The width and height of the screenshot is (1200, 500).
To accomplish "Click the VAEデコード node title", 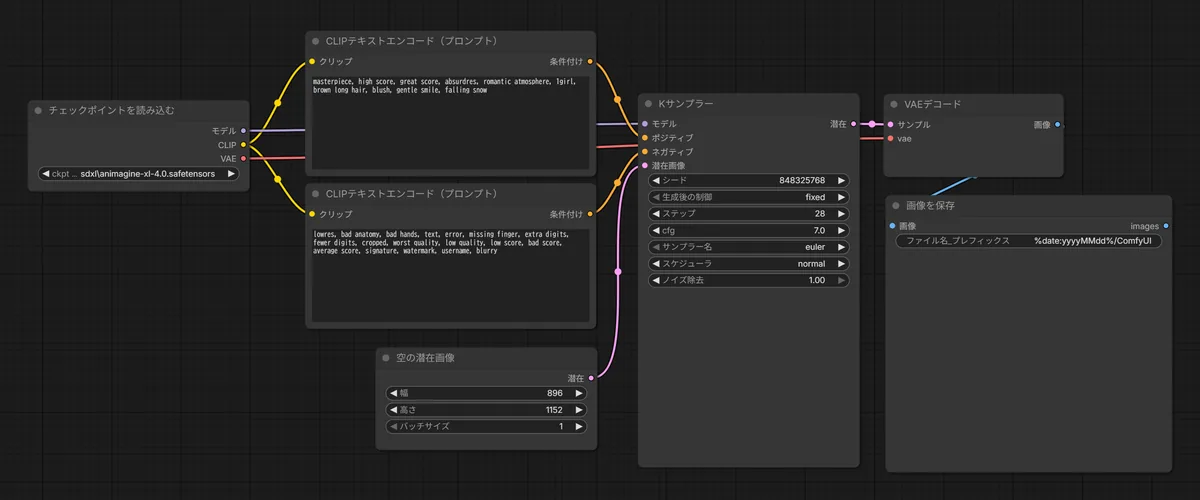I will pos(933,104).
